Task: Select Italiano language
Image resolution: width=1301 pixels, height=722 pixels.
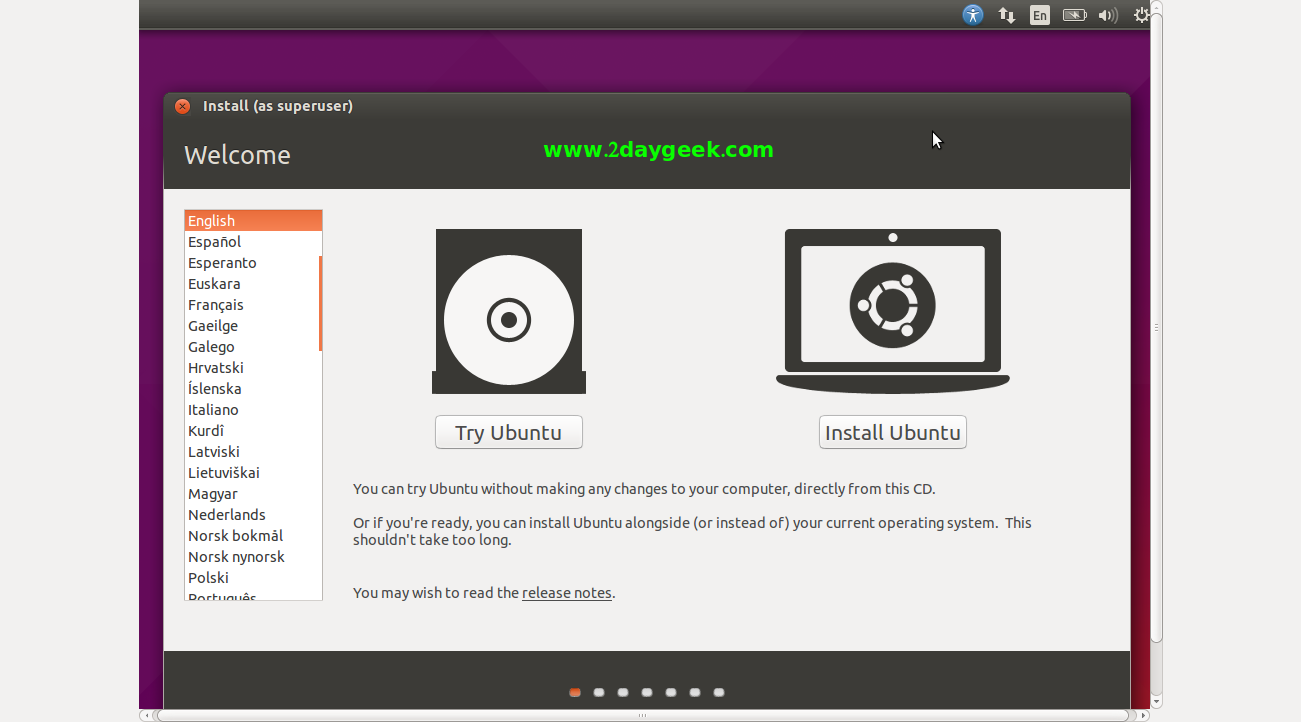Action: tap(252, 410)
